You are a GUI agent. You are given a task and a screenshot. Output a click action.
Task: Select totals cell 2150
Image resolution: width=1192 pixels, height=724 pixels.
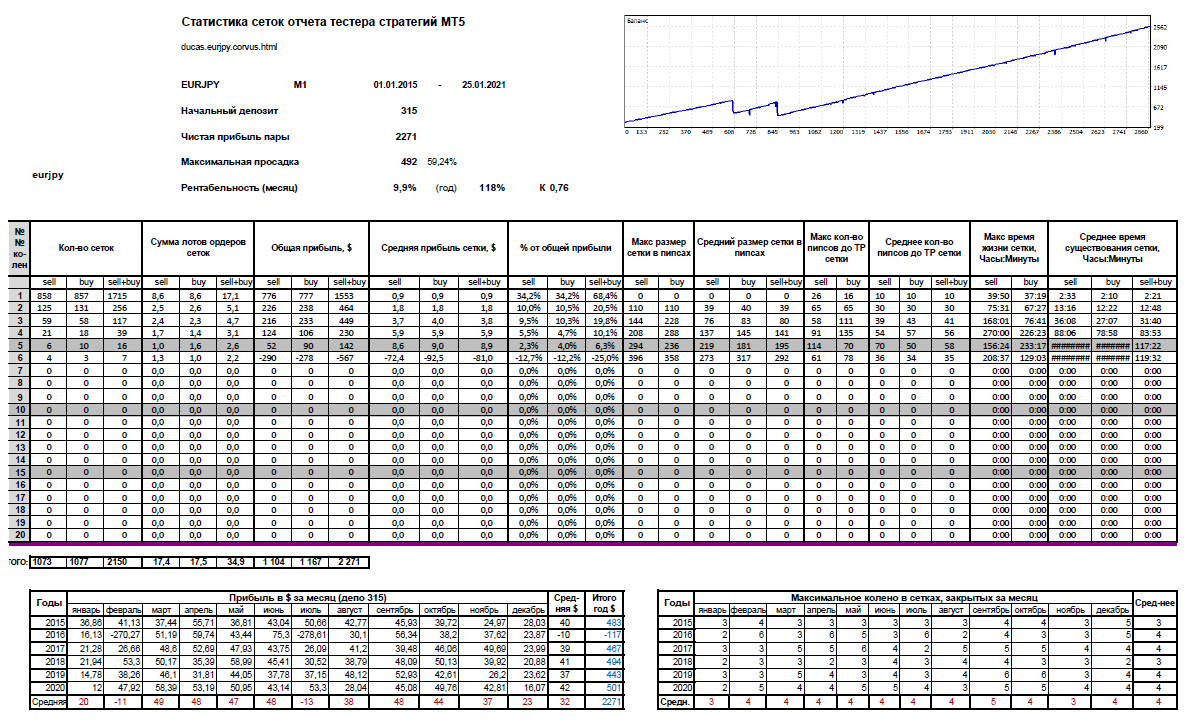click(122, 563)
